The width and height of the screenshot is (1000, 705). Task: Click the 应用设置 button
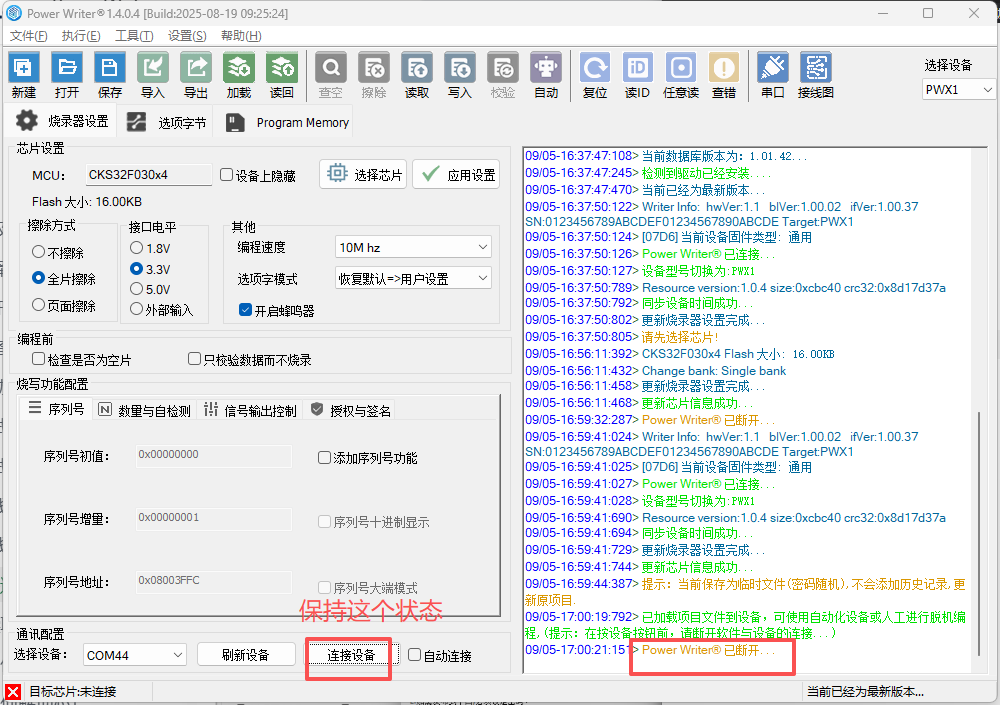coord(456,175)
